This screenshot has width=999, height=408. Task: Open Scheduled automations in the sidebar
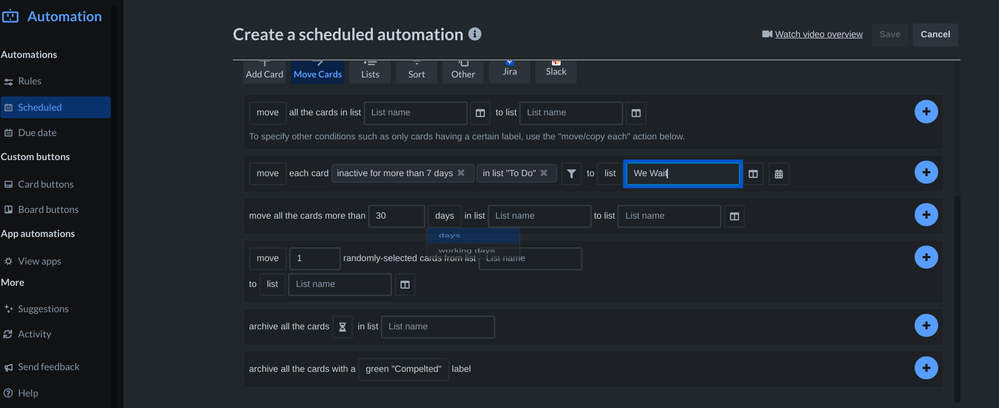coord(55,107)
